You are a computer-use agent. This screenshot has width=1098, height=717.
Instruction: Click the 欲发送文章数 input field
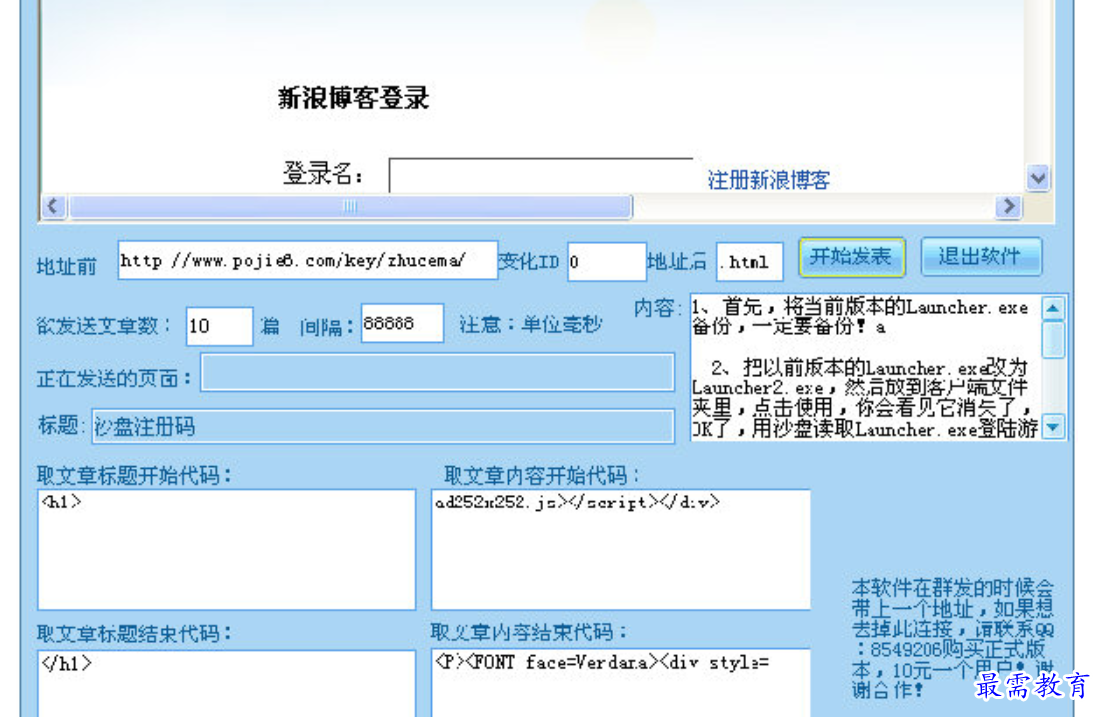219,326
